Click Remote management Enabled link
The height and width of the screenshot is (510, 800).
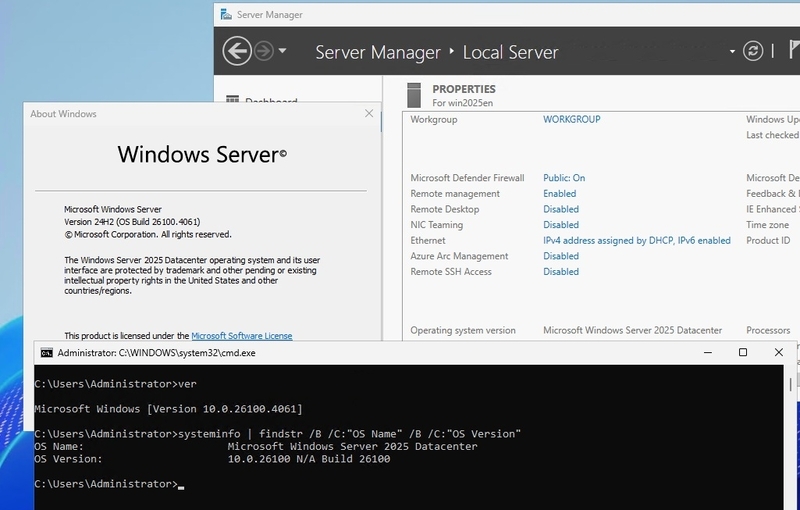tap(559, 194)
